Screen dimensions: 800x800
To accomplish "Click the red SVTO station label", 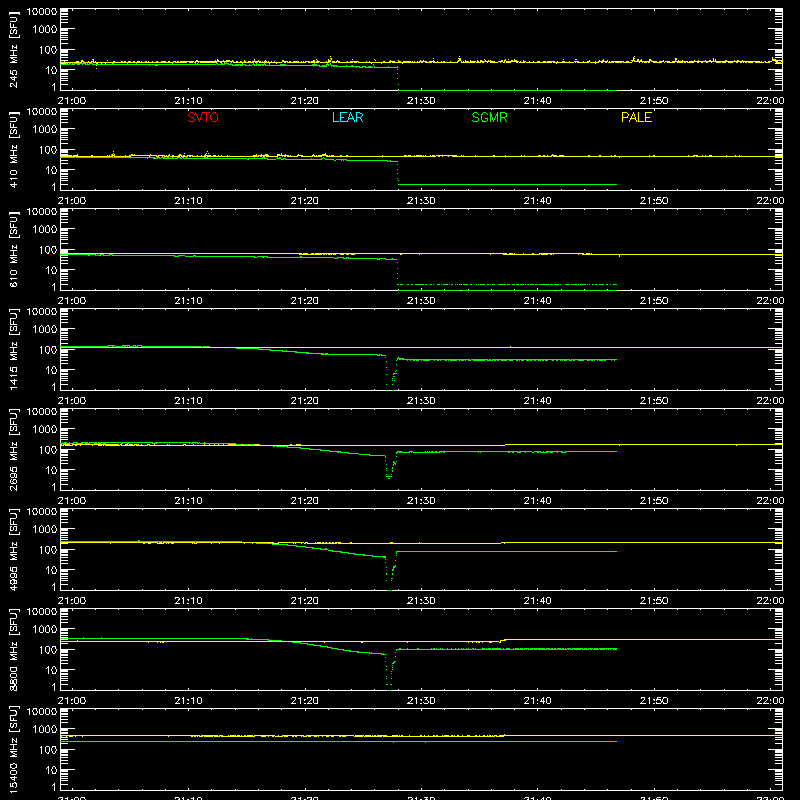I will click(203, 117).
